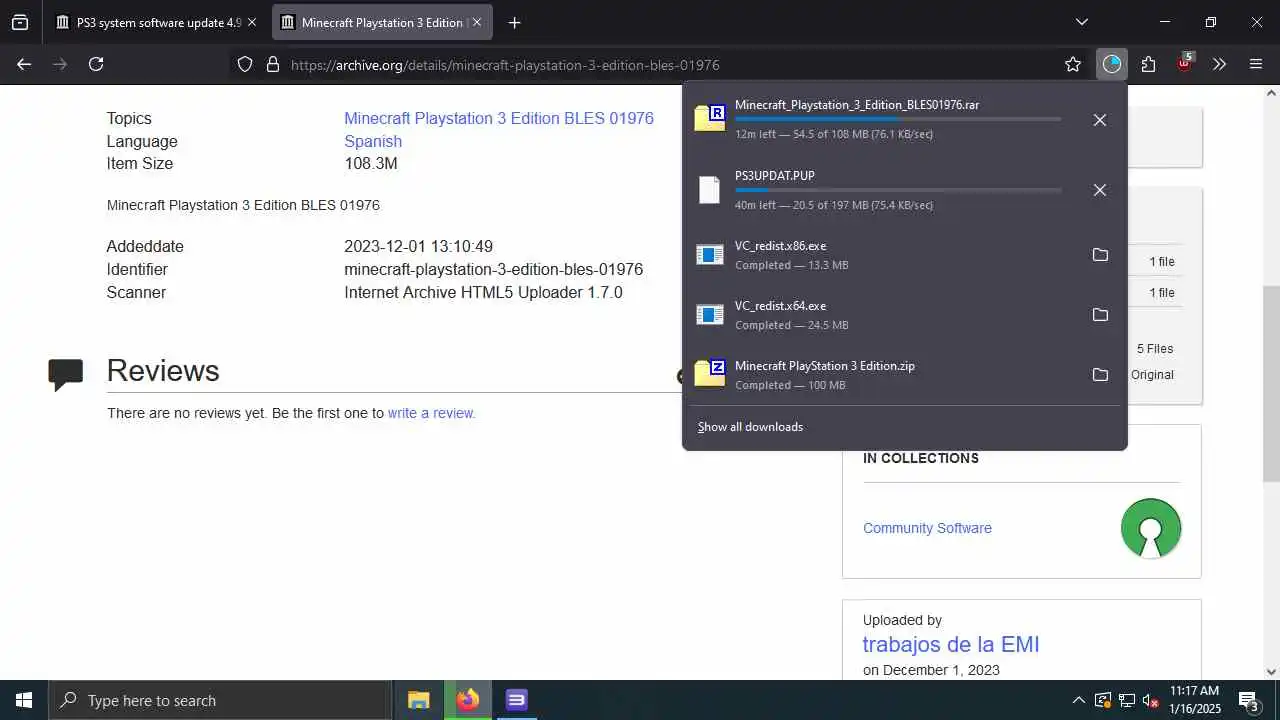Show hidden system tray icons
This screenshot has height=720, width=1280.
[1078, 700]
